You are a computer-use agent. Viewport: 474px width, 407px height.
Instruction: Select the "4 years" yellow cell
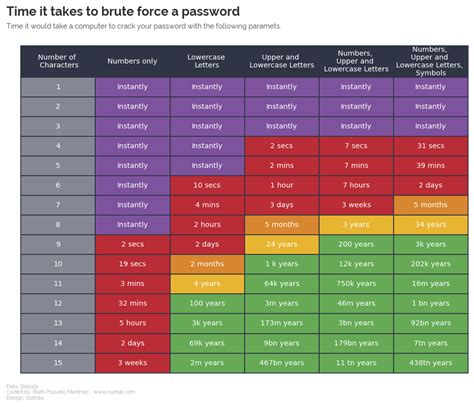point(207,284)
